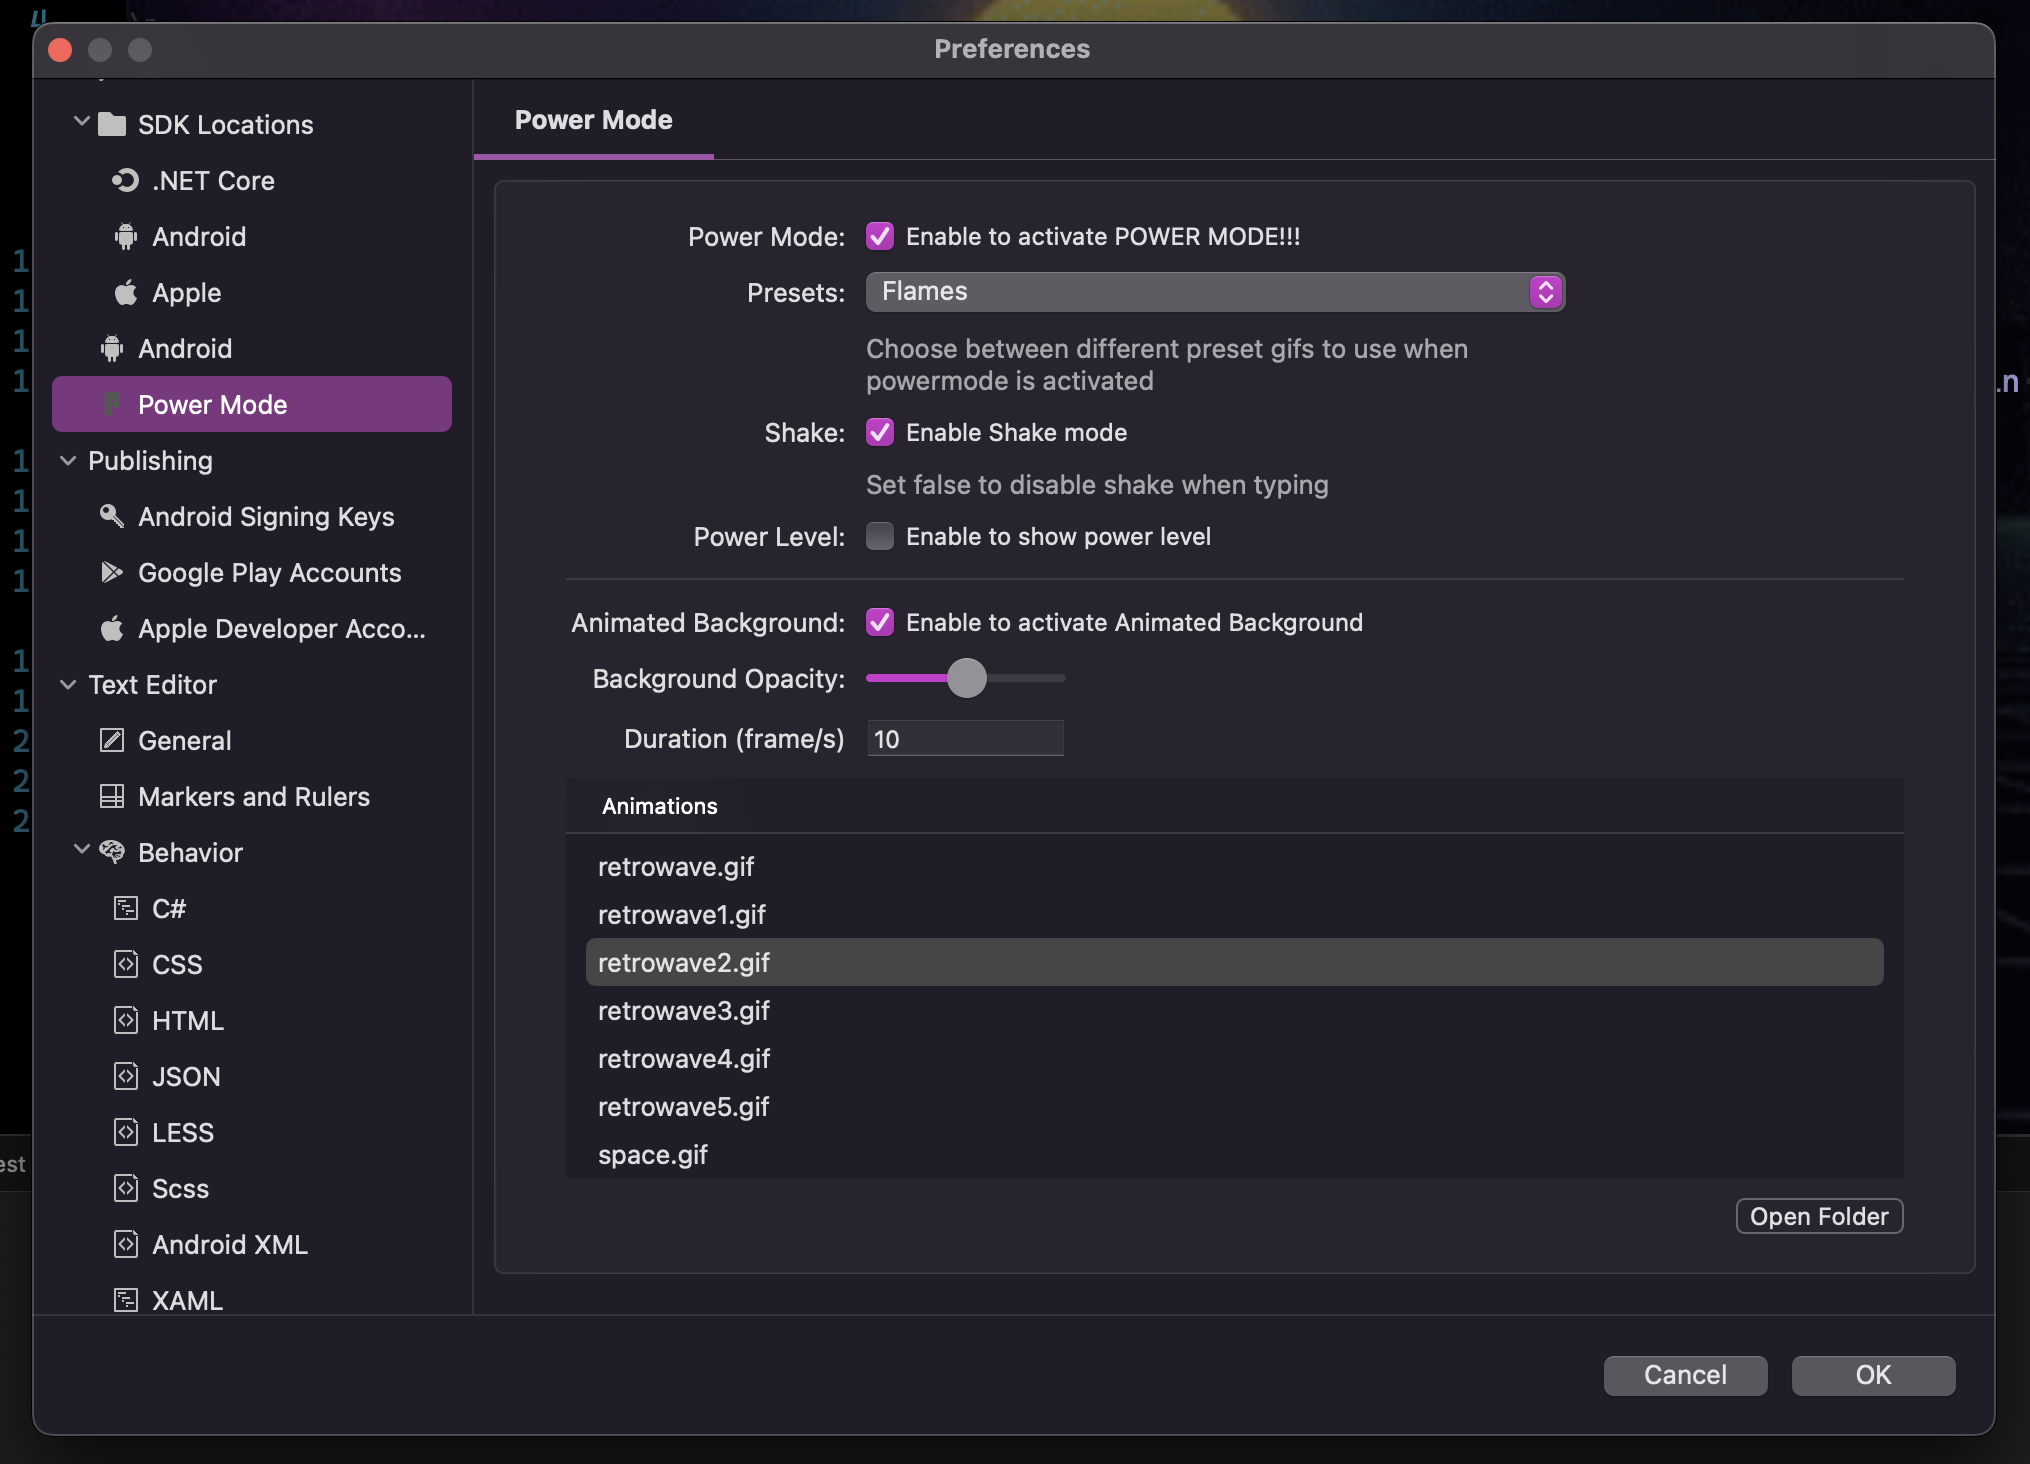
Task: Click the LESS file icon
Action: [x=125, y=1133]
